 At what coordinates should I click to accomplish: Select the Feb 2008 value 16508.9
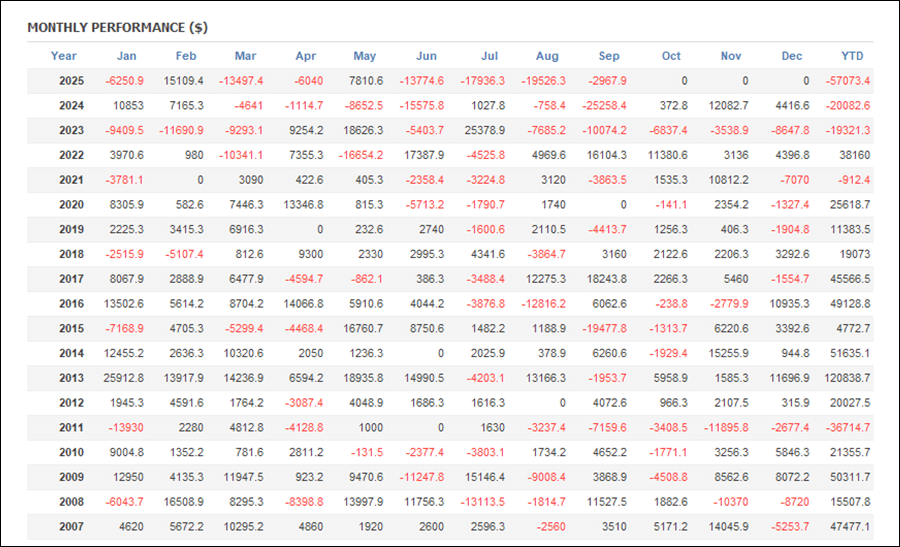pos(183,501)
